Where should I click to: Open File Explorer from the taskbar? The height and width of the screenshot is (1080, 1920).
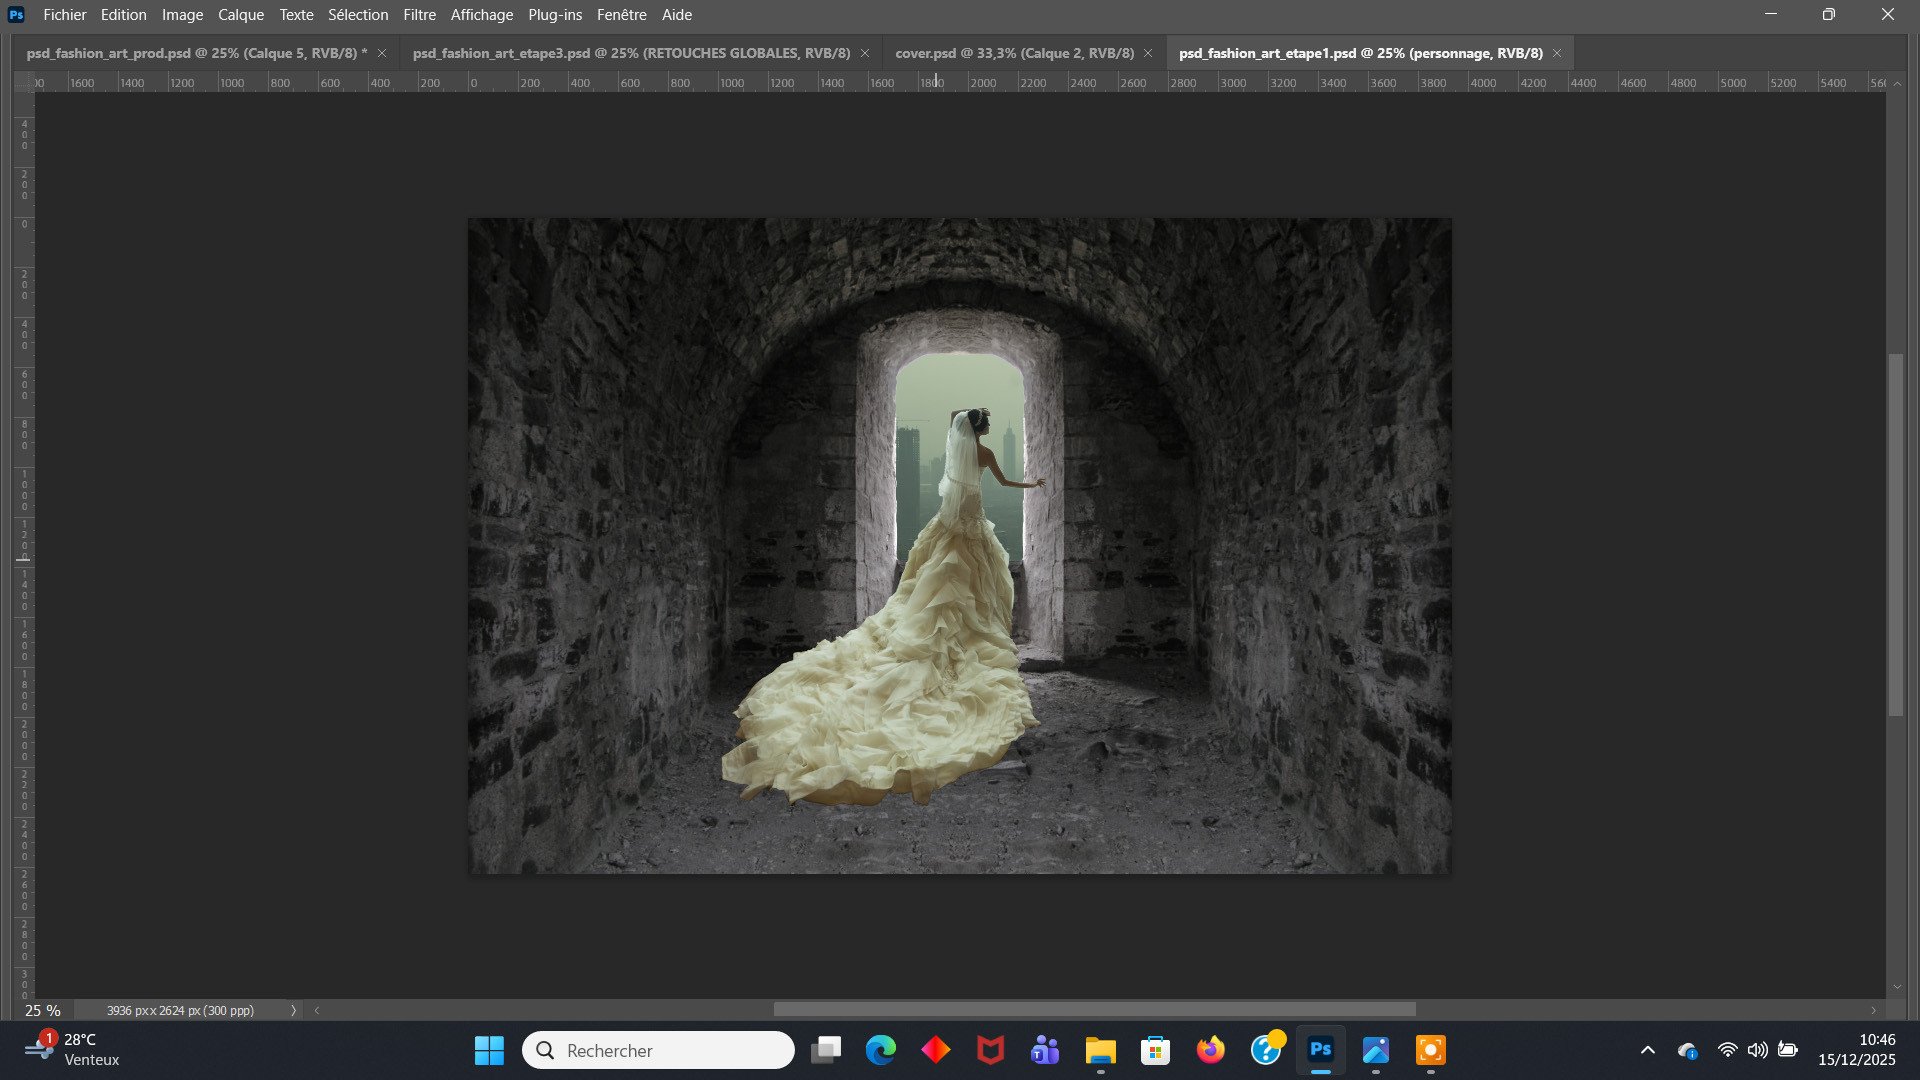(x=1100, y=1050)
